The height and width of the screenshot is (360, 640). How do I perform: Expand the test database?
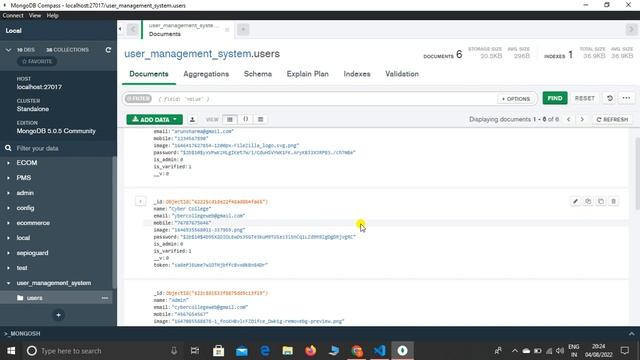[x=8, y=268]
